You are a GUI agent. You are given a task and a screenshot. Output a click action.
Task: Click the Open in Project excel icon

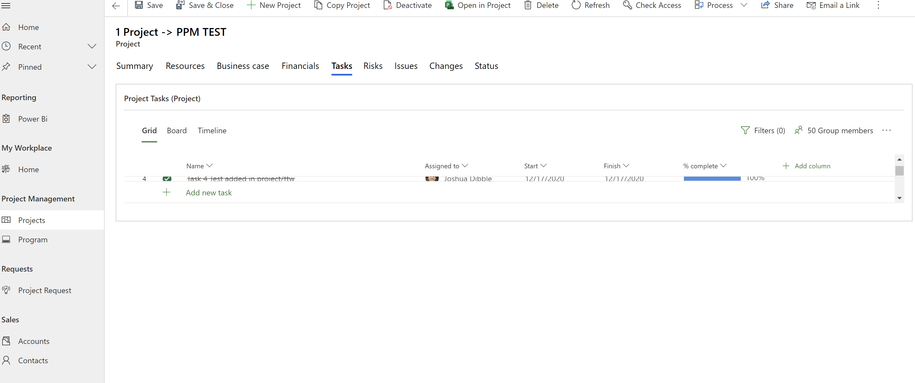(x=449, y=5)
